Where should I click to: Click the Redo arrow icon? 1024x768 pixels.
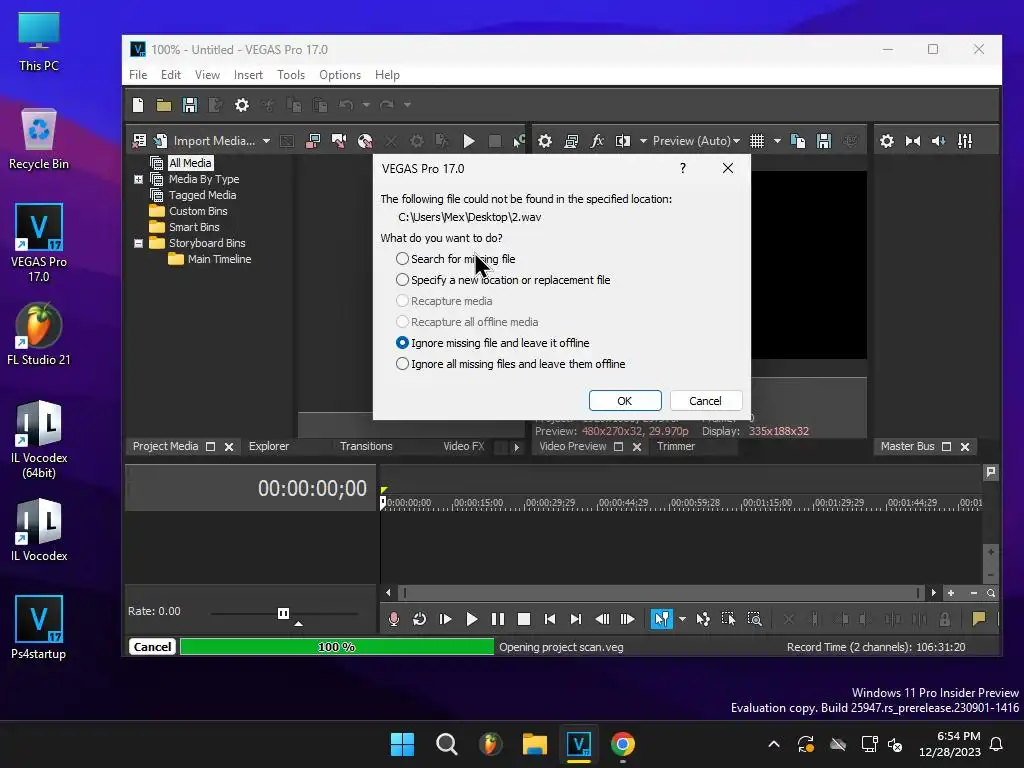pos(387,105)
